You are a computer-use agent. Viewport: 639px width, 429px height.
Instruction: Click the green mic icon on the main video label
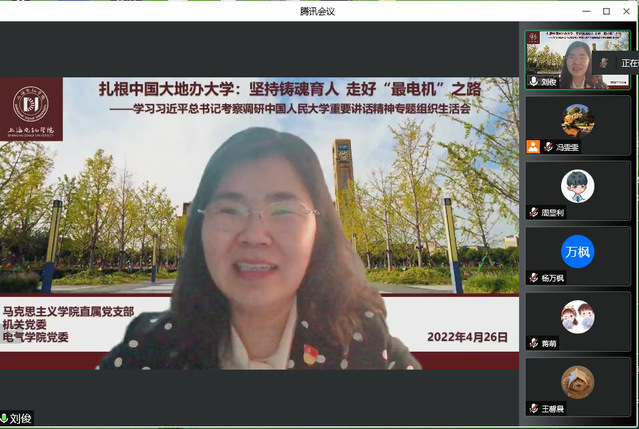coord(6,418)
